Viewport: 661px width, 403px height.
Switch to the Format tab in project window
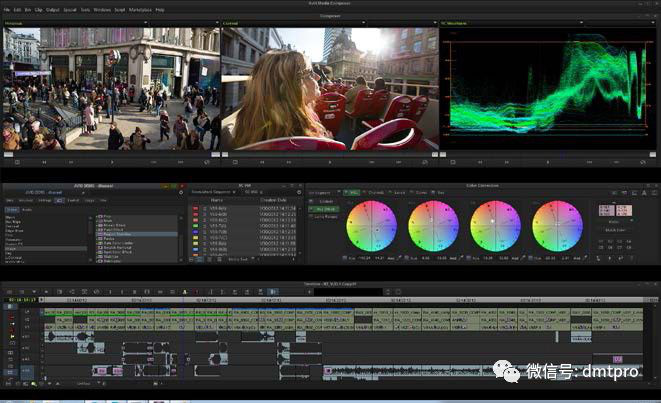[x=73, y=200]
